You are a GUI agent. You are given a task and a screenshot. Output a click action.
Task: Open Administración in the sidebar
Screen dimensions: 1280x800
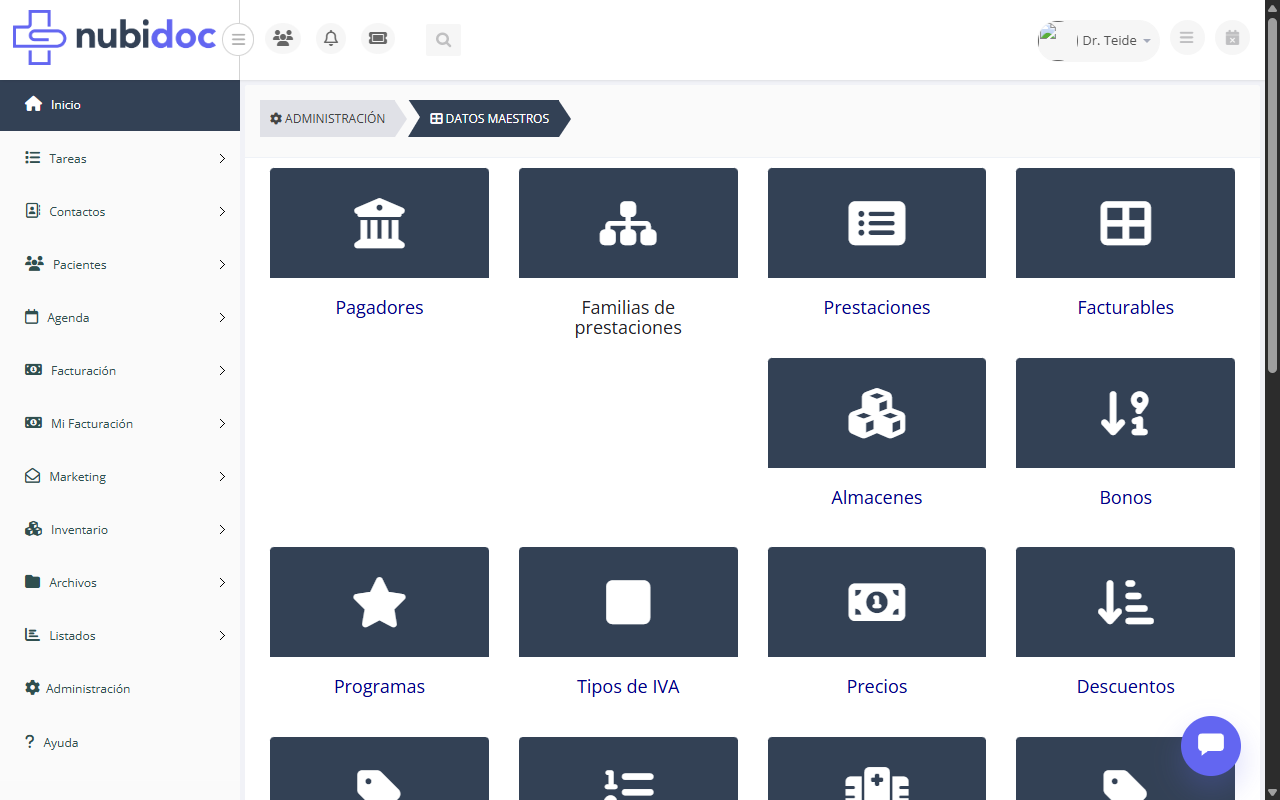pyautogui.click(x=120, y=688)
